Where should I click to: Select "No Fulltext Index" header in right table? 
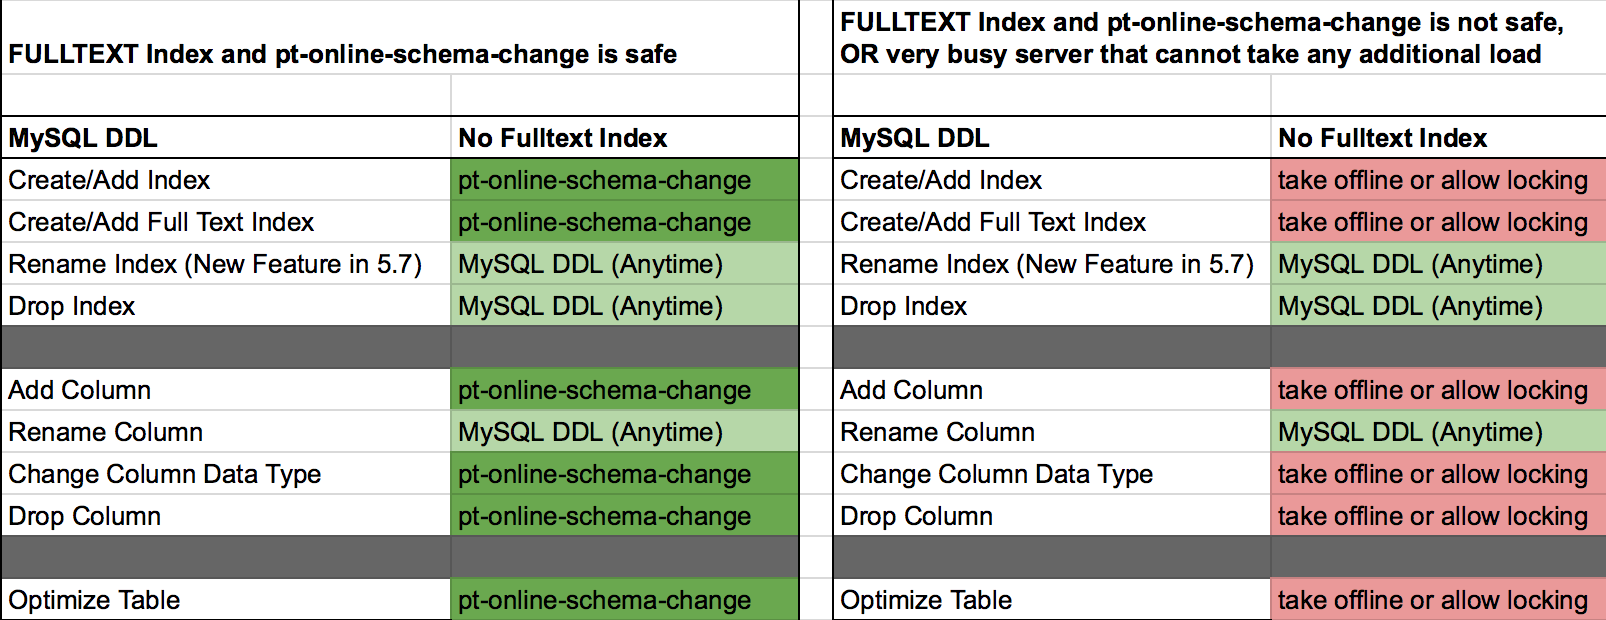(1383, 138)
